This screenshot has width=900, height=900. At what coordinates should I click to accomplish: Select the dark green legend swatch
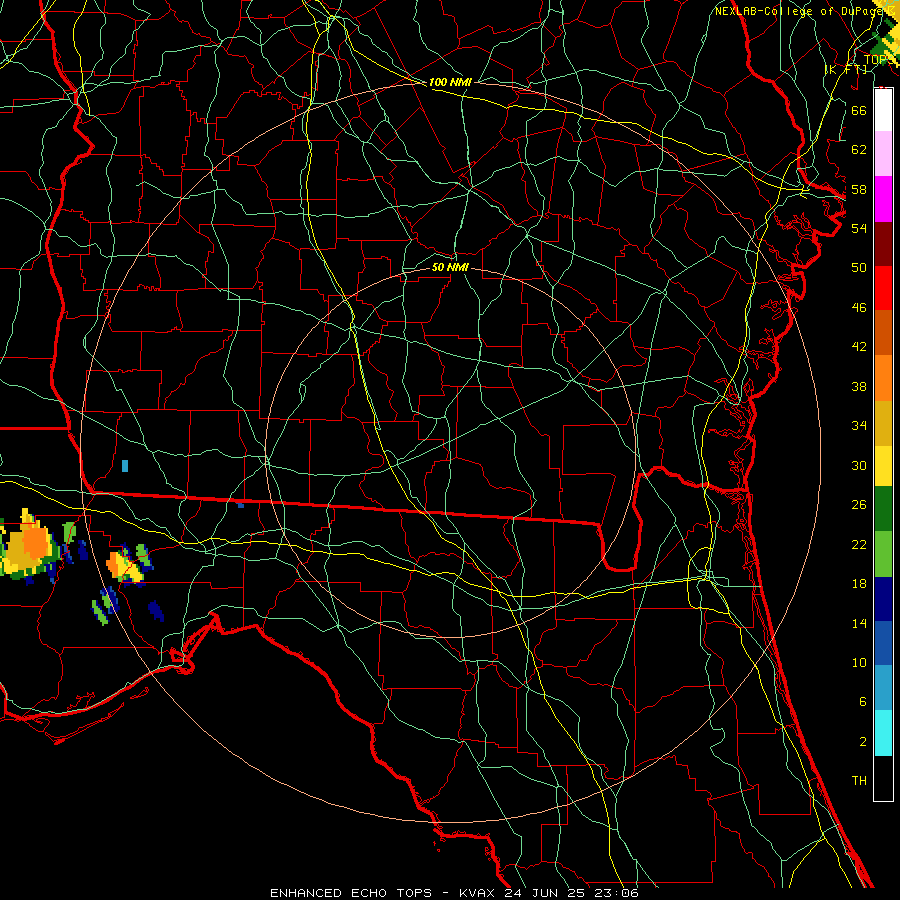pyautogui.click(x=883, y=509)
